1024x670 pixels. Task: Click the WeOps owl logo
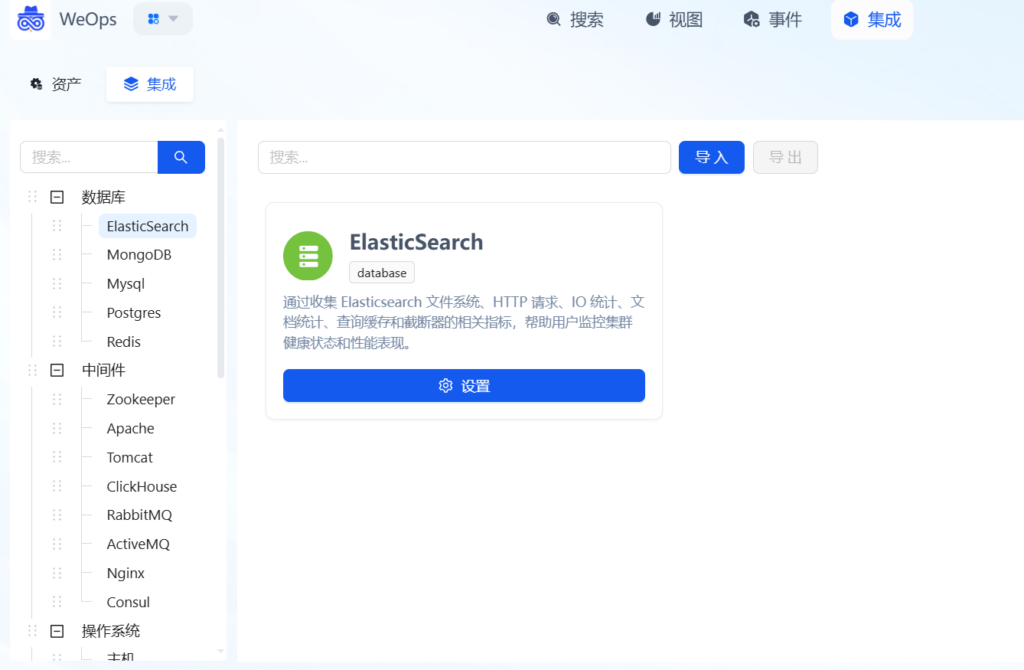click(31, 19)
